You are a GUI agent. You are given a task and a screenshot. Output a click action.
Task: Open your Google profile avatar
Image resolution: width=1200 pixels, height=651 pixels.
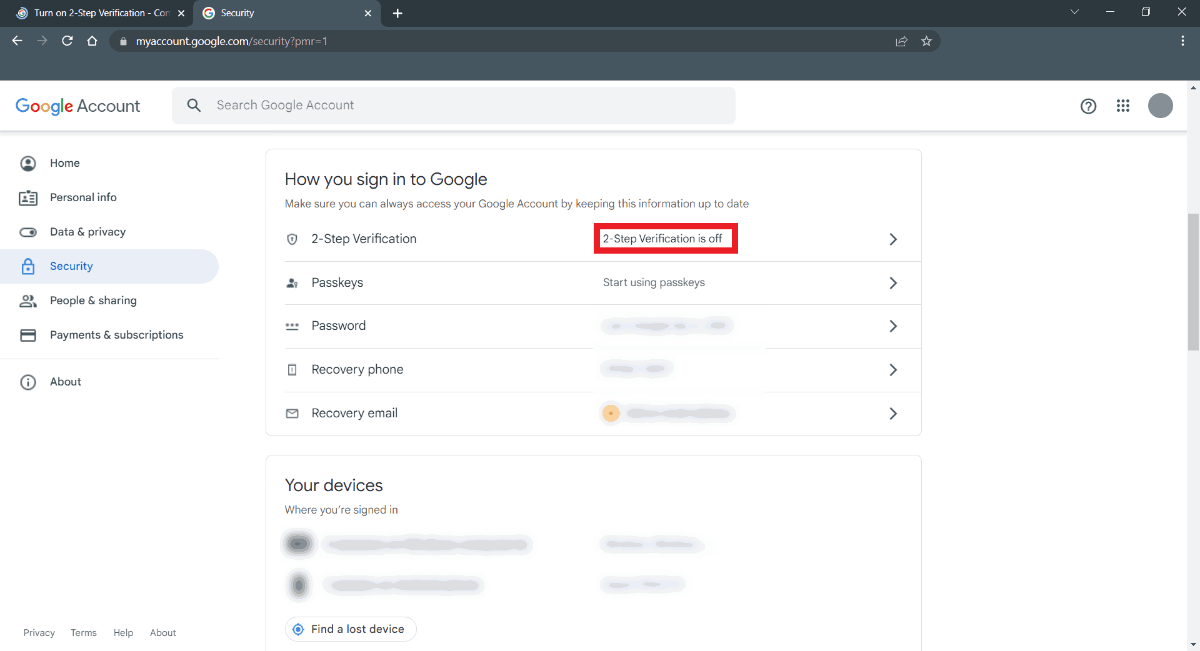[1160, 105]
